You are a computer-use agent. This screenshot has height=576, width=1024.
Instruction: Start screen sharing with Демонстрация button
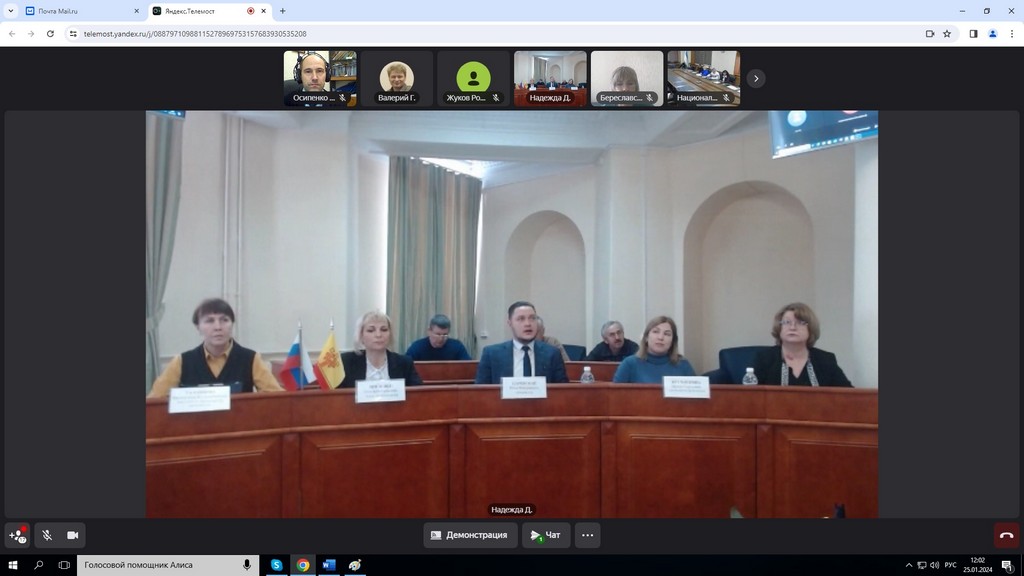[x=470, y=535]
